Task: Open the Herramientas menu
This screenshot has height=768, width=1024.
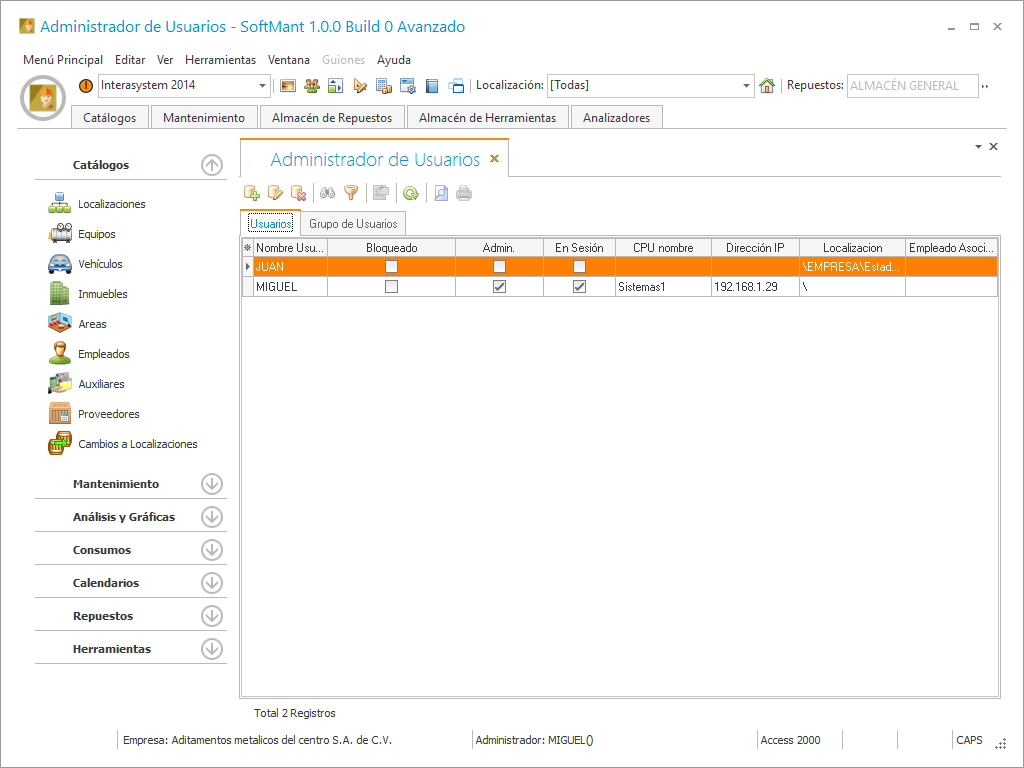Action: [x=220, y=60]
